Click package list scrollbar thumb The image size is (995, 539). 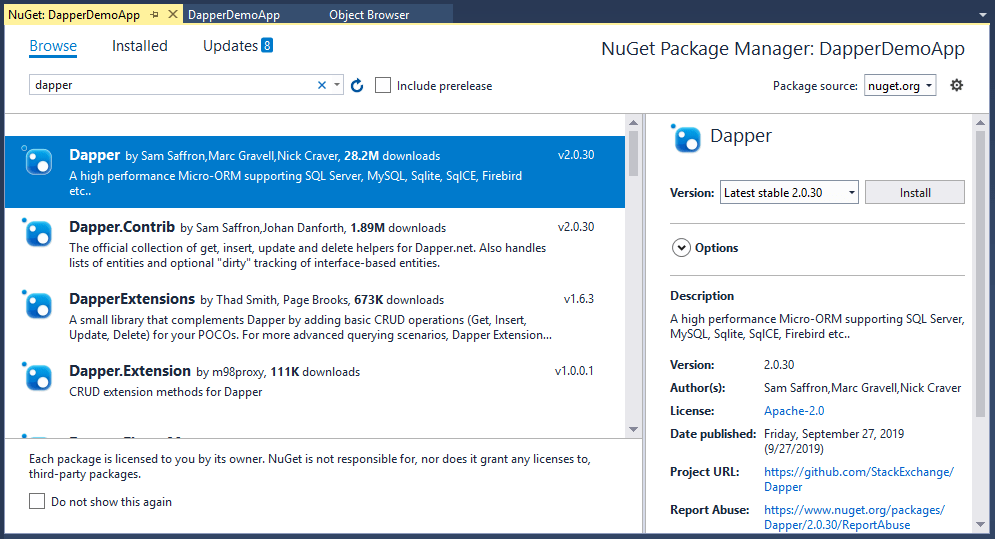click(x=633, y=153)
